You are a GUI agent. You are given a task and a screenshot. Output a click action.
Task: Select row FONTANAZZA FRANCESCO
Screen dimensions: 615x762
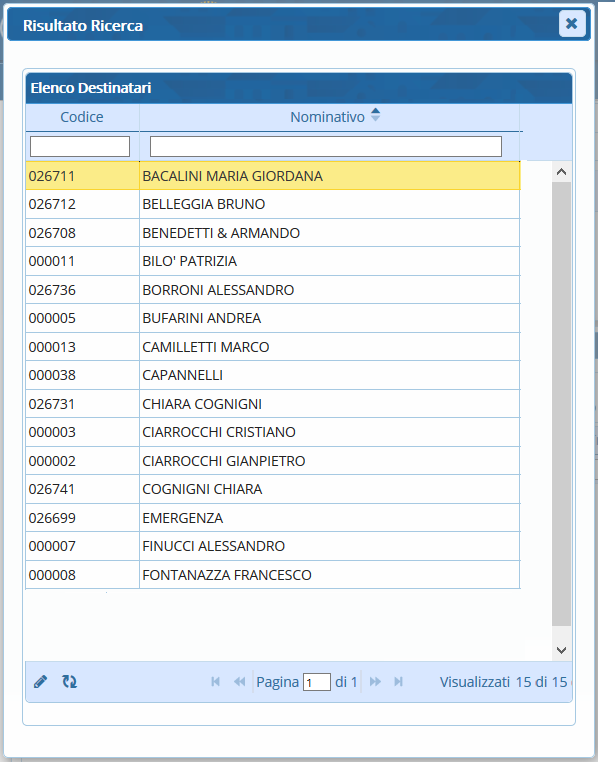click(x=227, y=575)
